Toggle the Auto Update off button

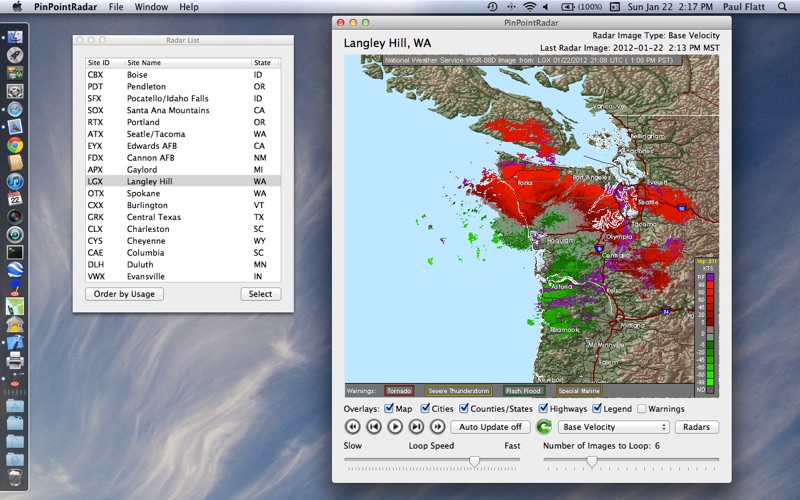point(490,427)
